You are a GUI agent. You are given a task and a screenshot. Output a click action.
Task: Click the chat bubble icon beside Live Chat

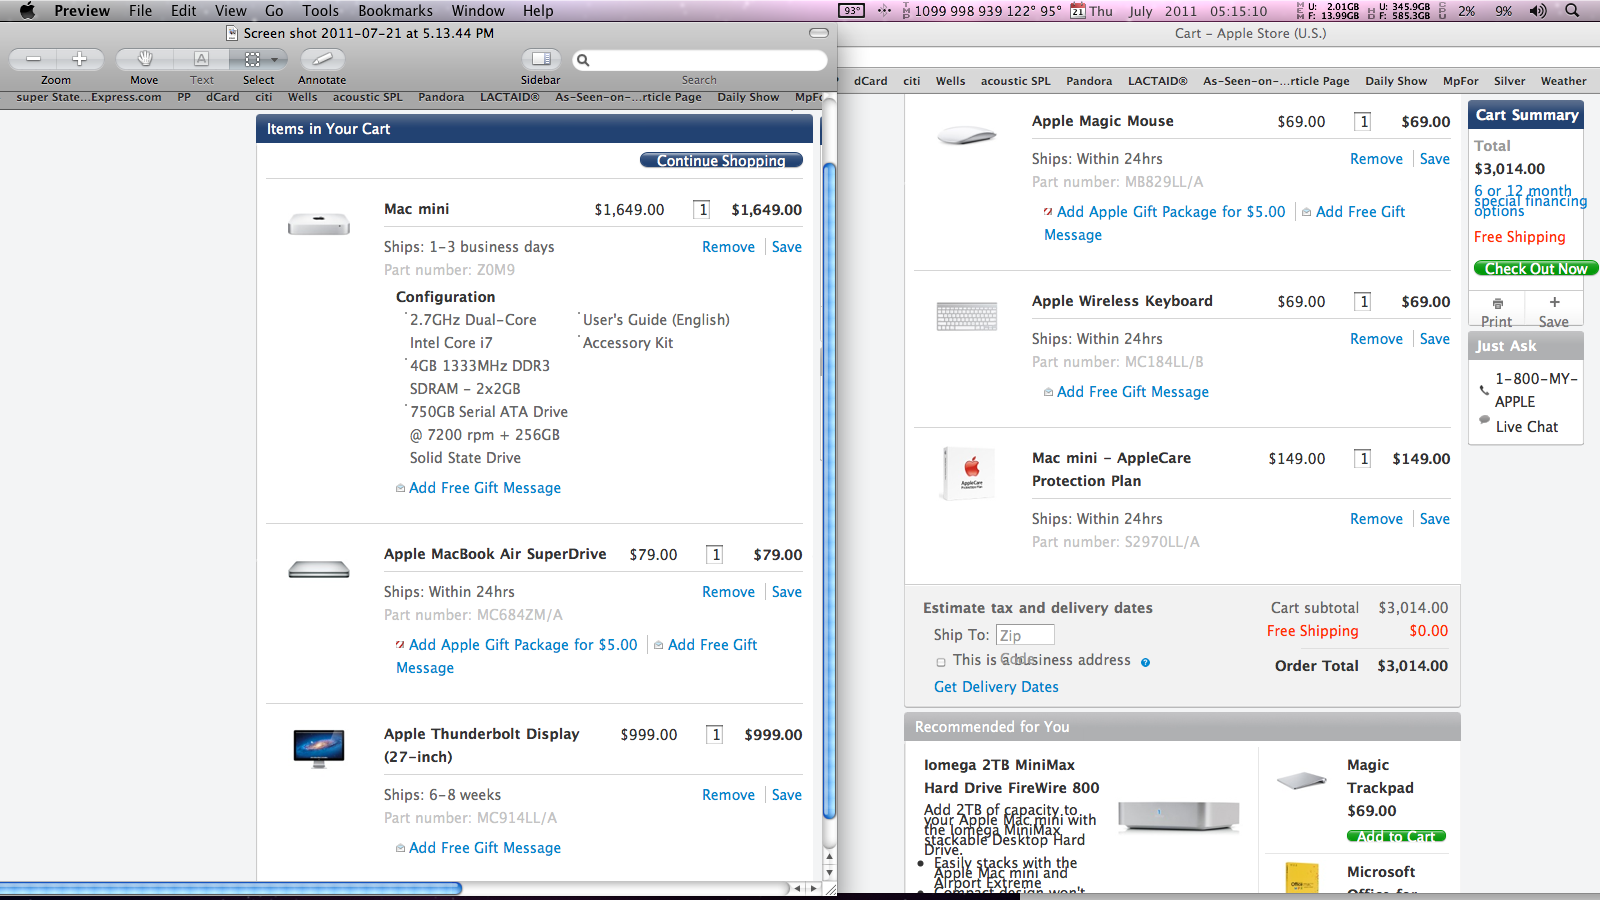click(1484, 420)
